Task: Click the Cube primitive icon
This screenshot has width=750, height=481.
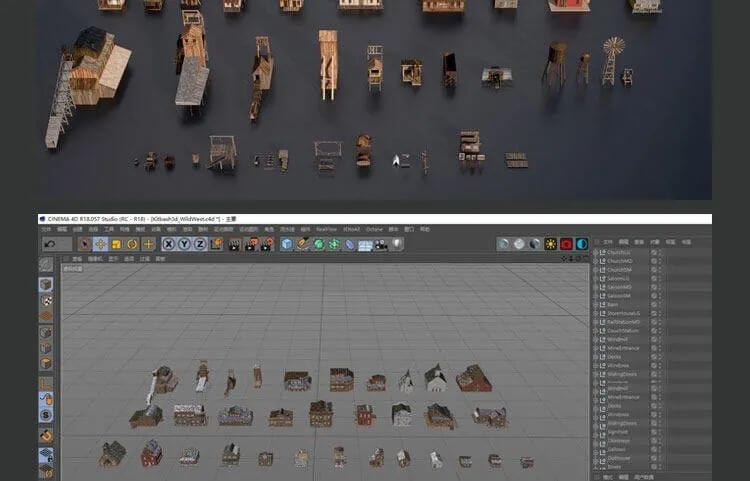Action: (287, 243)
